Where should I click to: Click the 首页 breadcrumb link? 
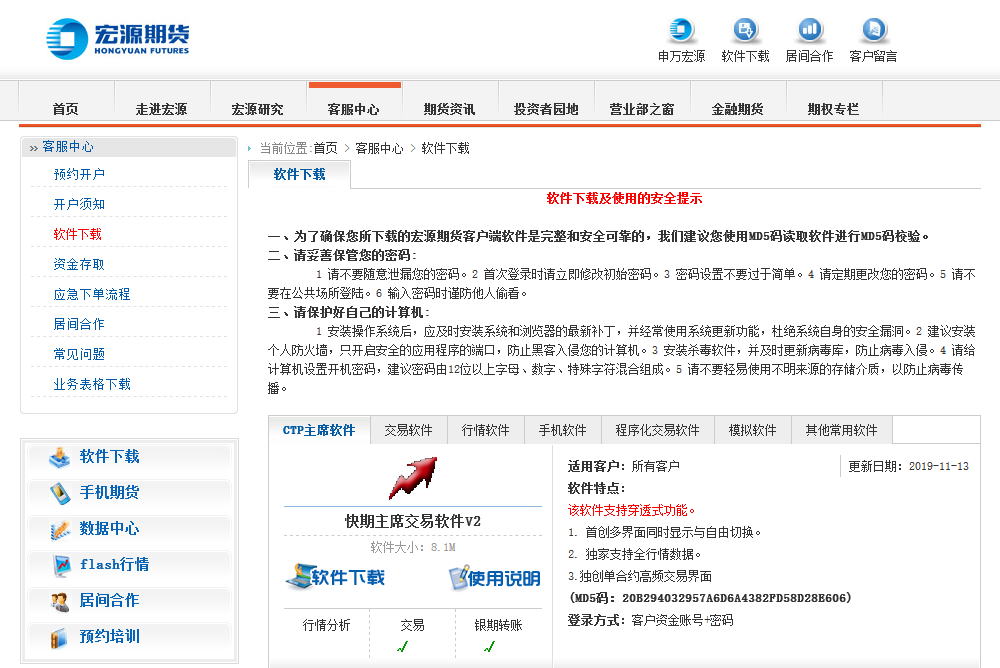click(x=325, y=147)
